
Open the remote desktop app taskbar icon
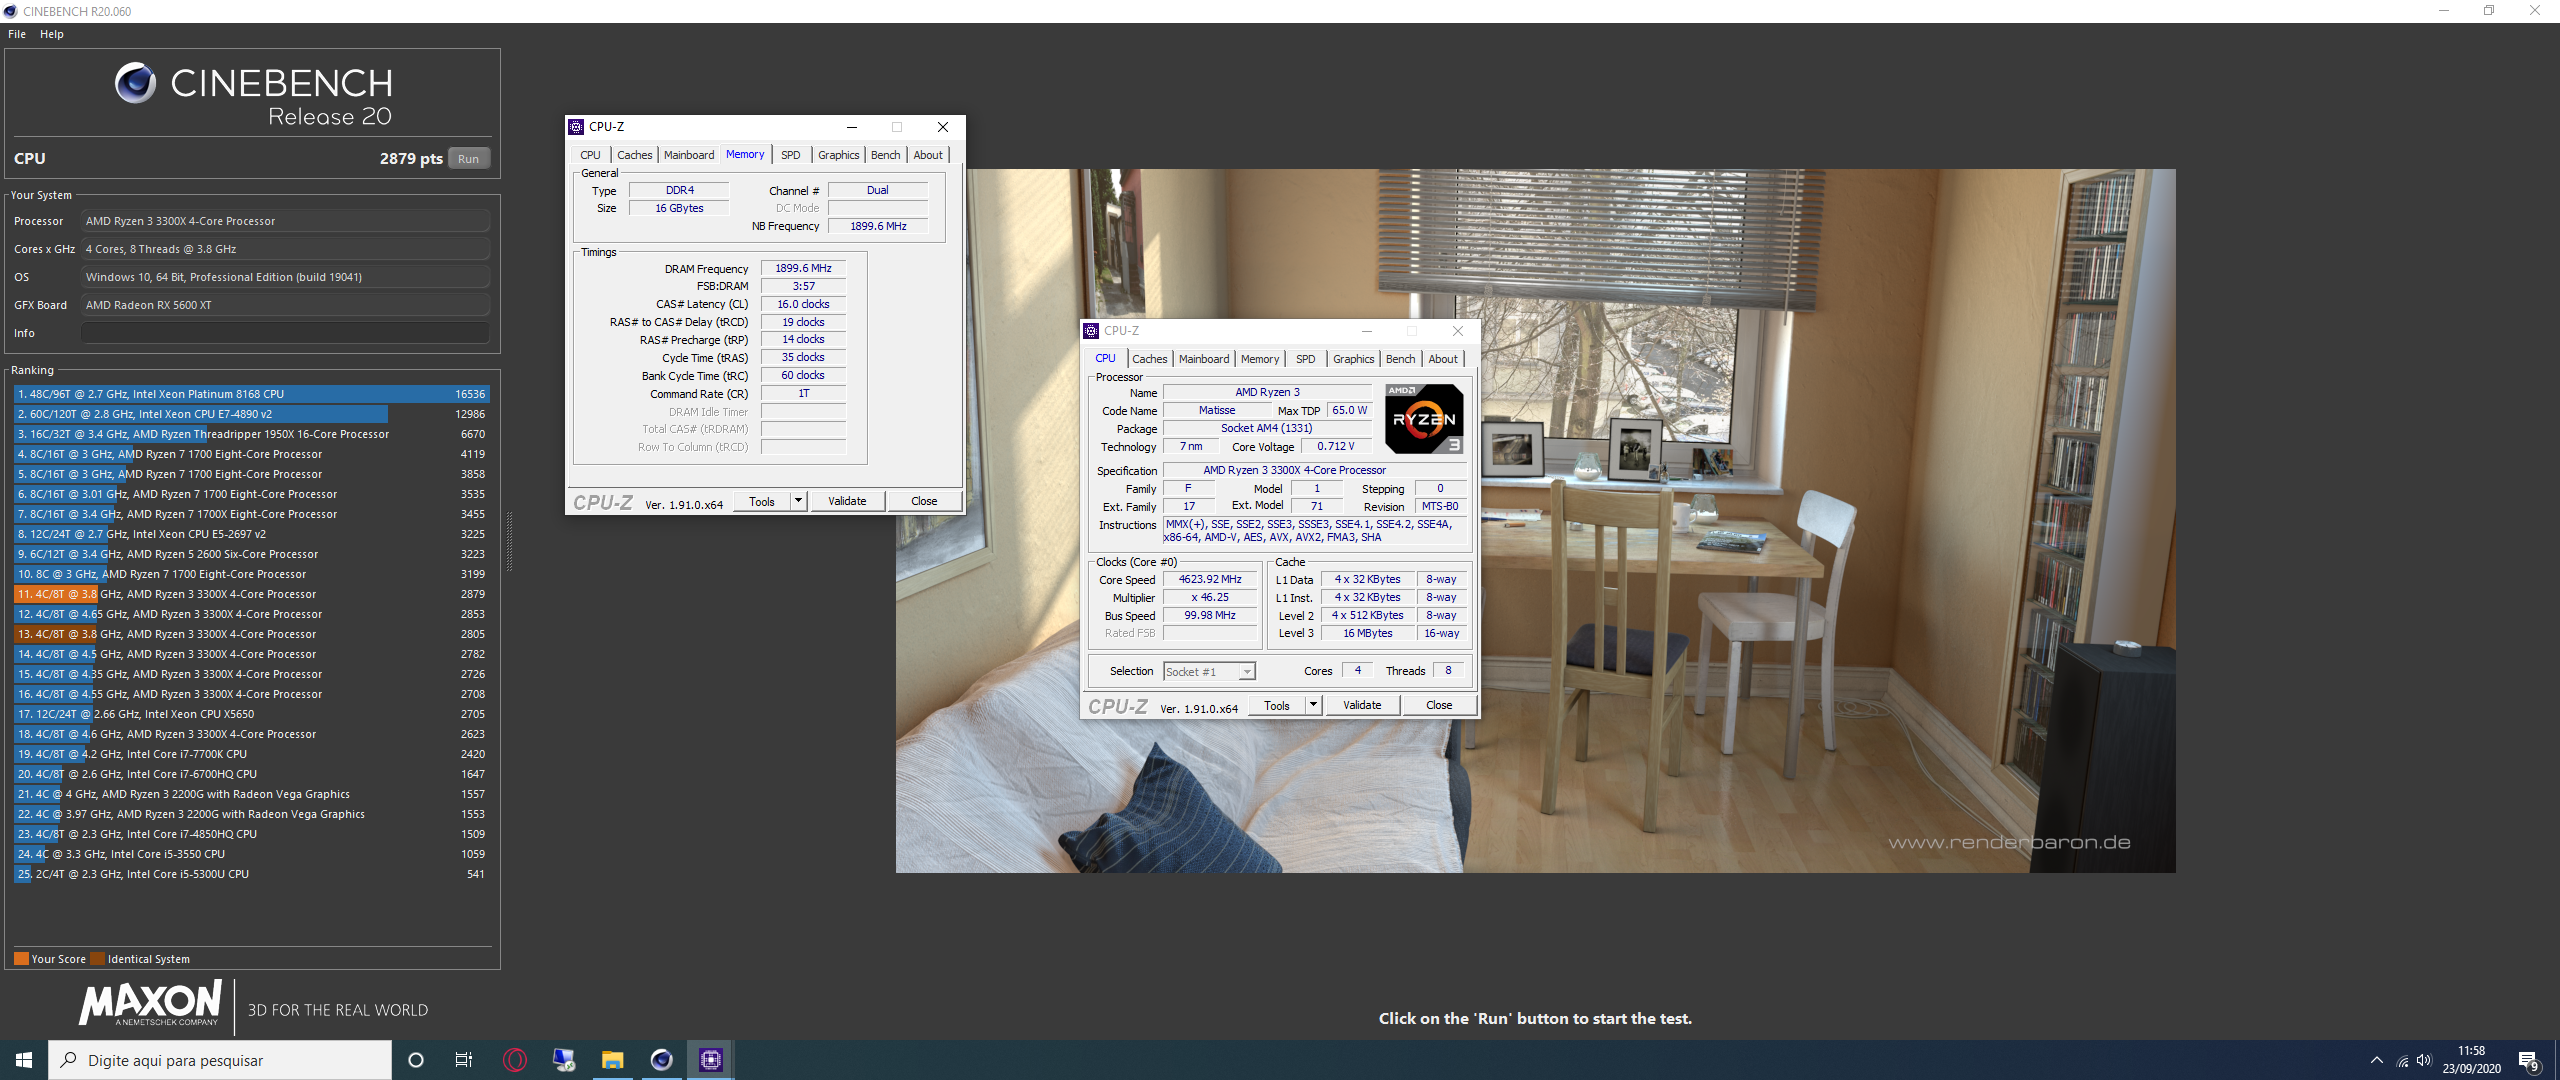(564, 1060)
